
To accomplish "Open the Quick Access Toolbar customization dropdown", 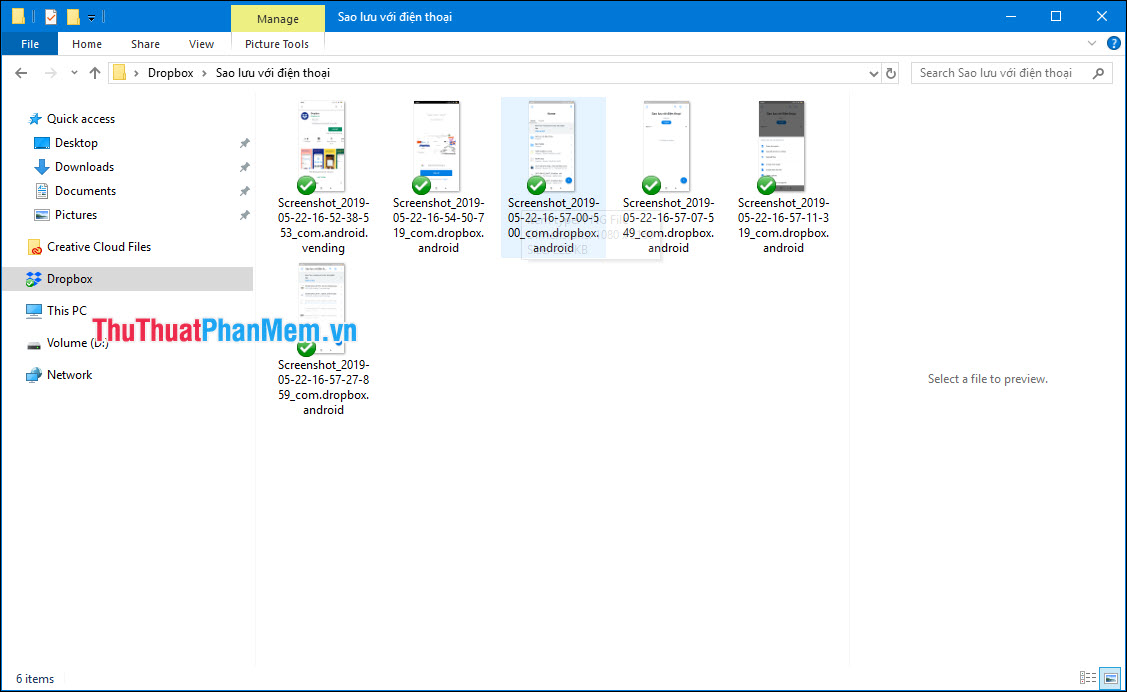I will pos(90,16).
